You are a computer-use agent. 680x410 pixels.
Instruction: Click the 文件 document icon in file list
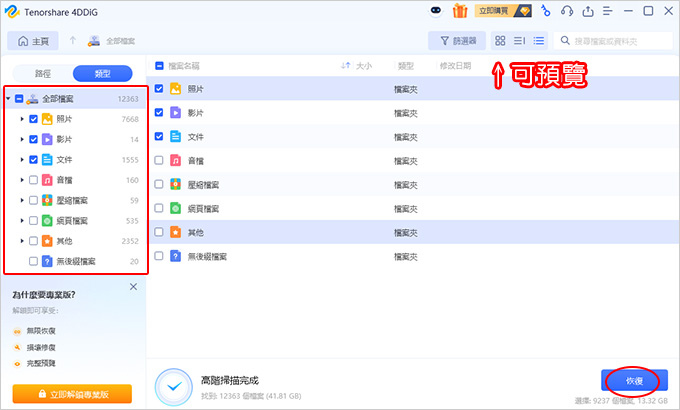(175, 137)
